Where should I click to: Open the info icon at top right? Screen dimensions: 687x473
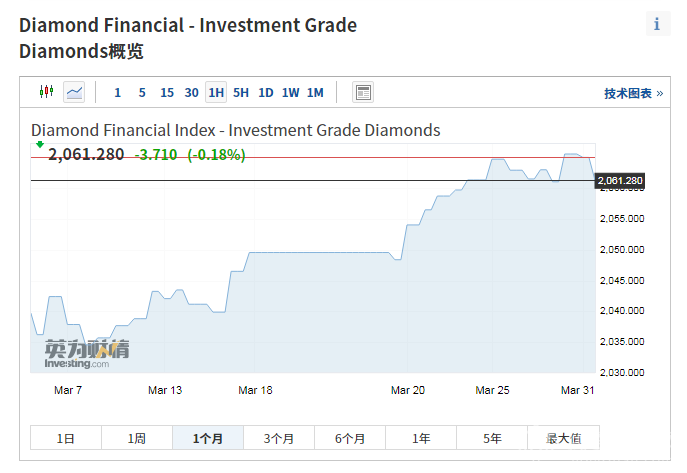click(x=657, y=25)
